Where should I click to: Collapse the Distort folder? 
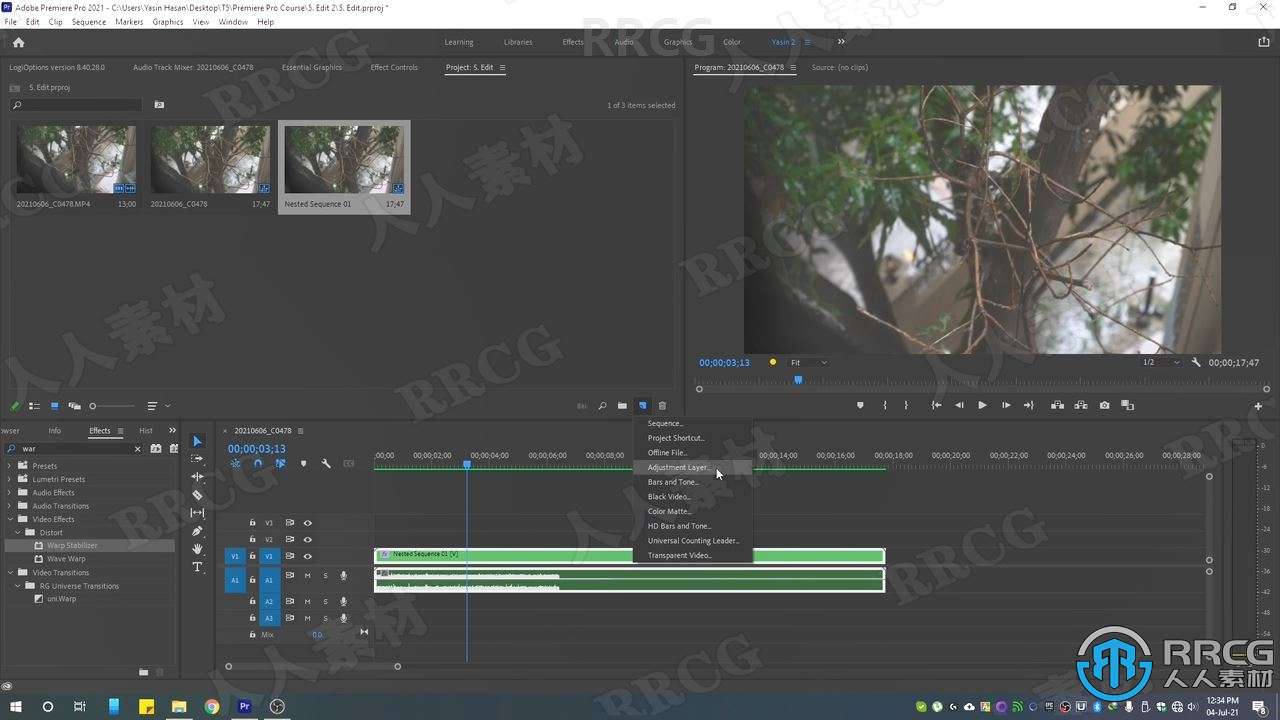click(x=17, y=532)
